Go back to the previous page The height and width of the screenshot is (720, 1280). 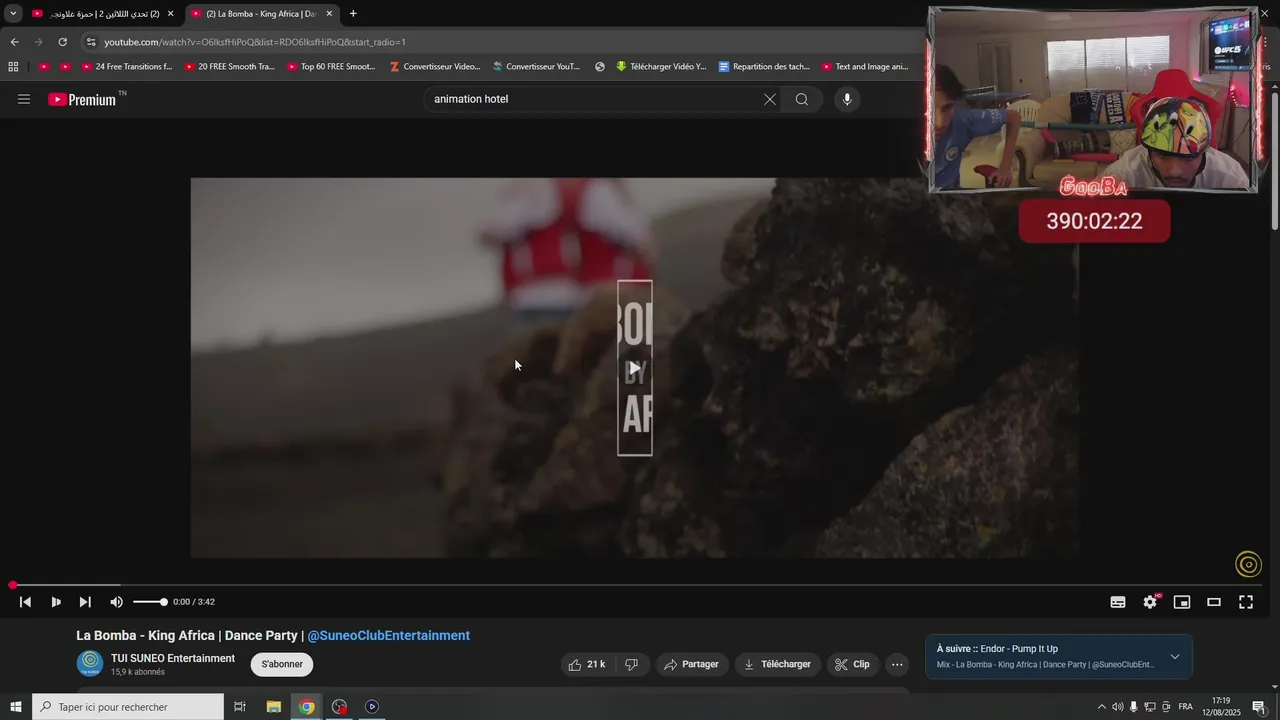tap(14, 42)
